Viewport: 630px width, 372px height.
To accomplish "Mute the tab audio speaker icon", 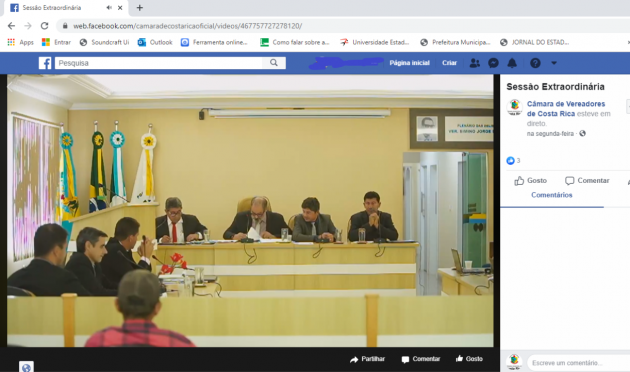I will click(109, 8).
